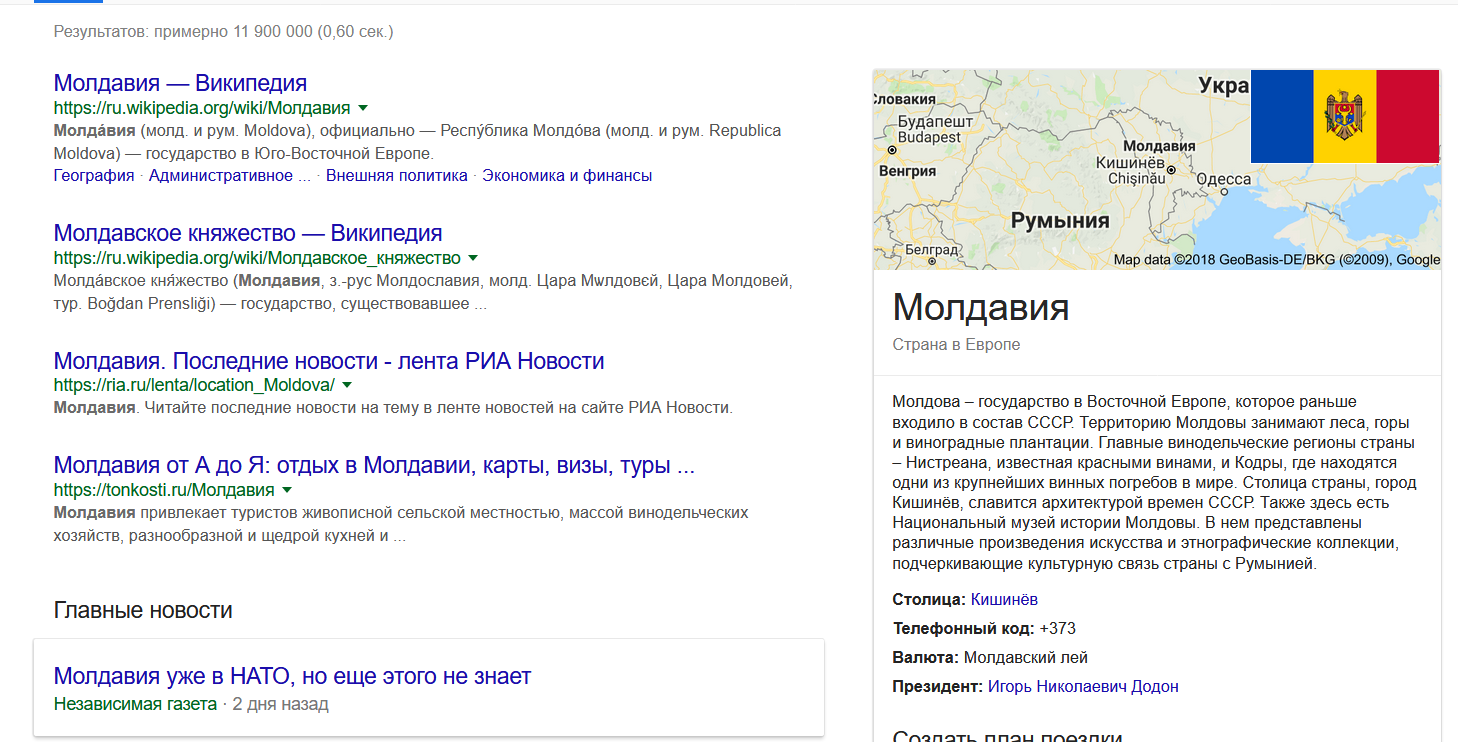This screenshot has height=742, width=1458.
Task: Click the 'Столица:' label
Action: (x=929, y=600)
